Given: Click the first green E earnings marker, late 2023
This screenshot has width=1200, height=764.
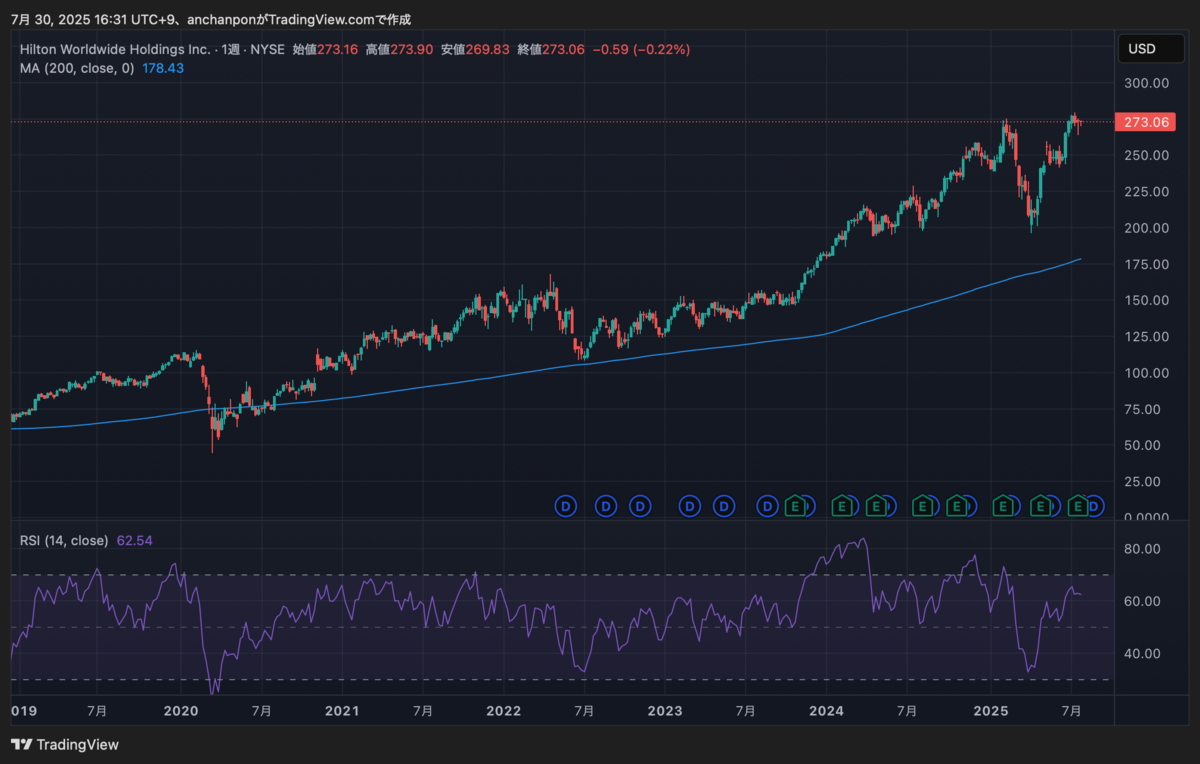Looking at the screenshot, I should click(x=796, y=507).
